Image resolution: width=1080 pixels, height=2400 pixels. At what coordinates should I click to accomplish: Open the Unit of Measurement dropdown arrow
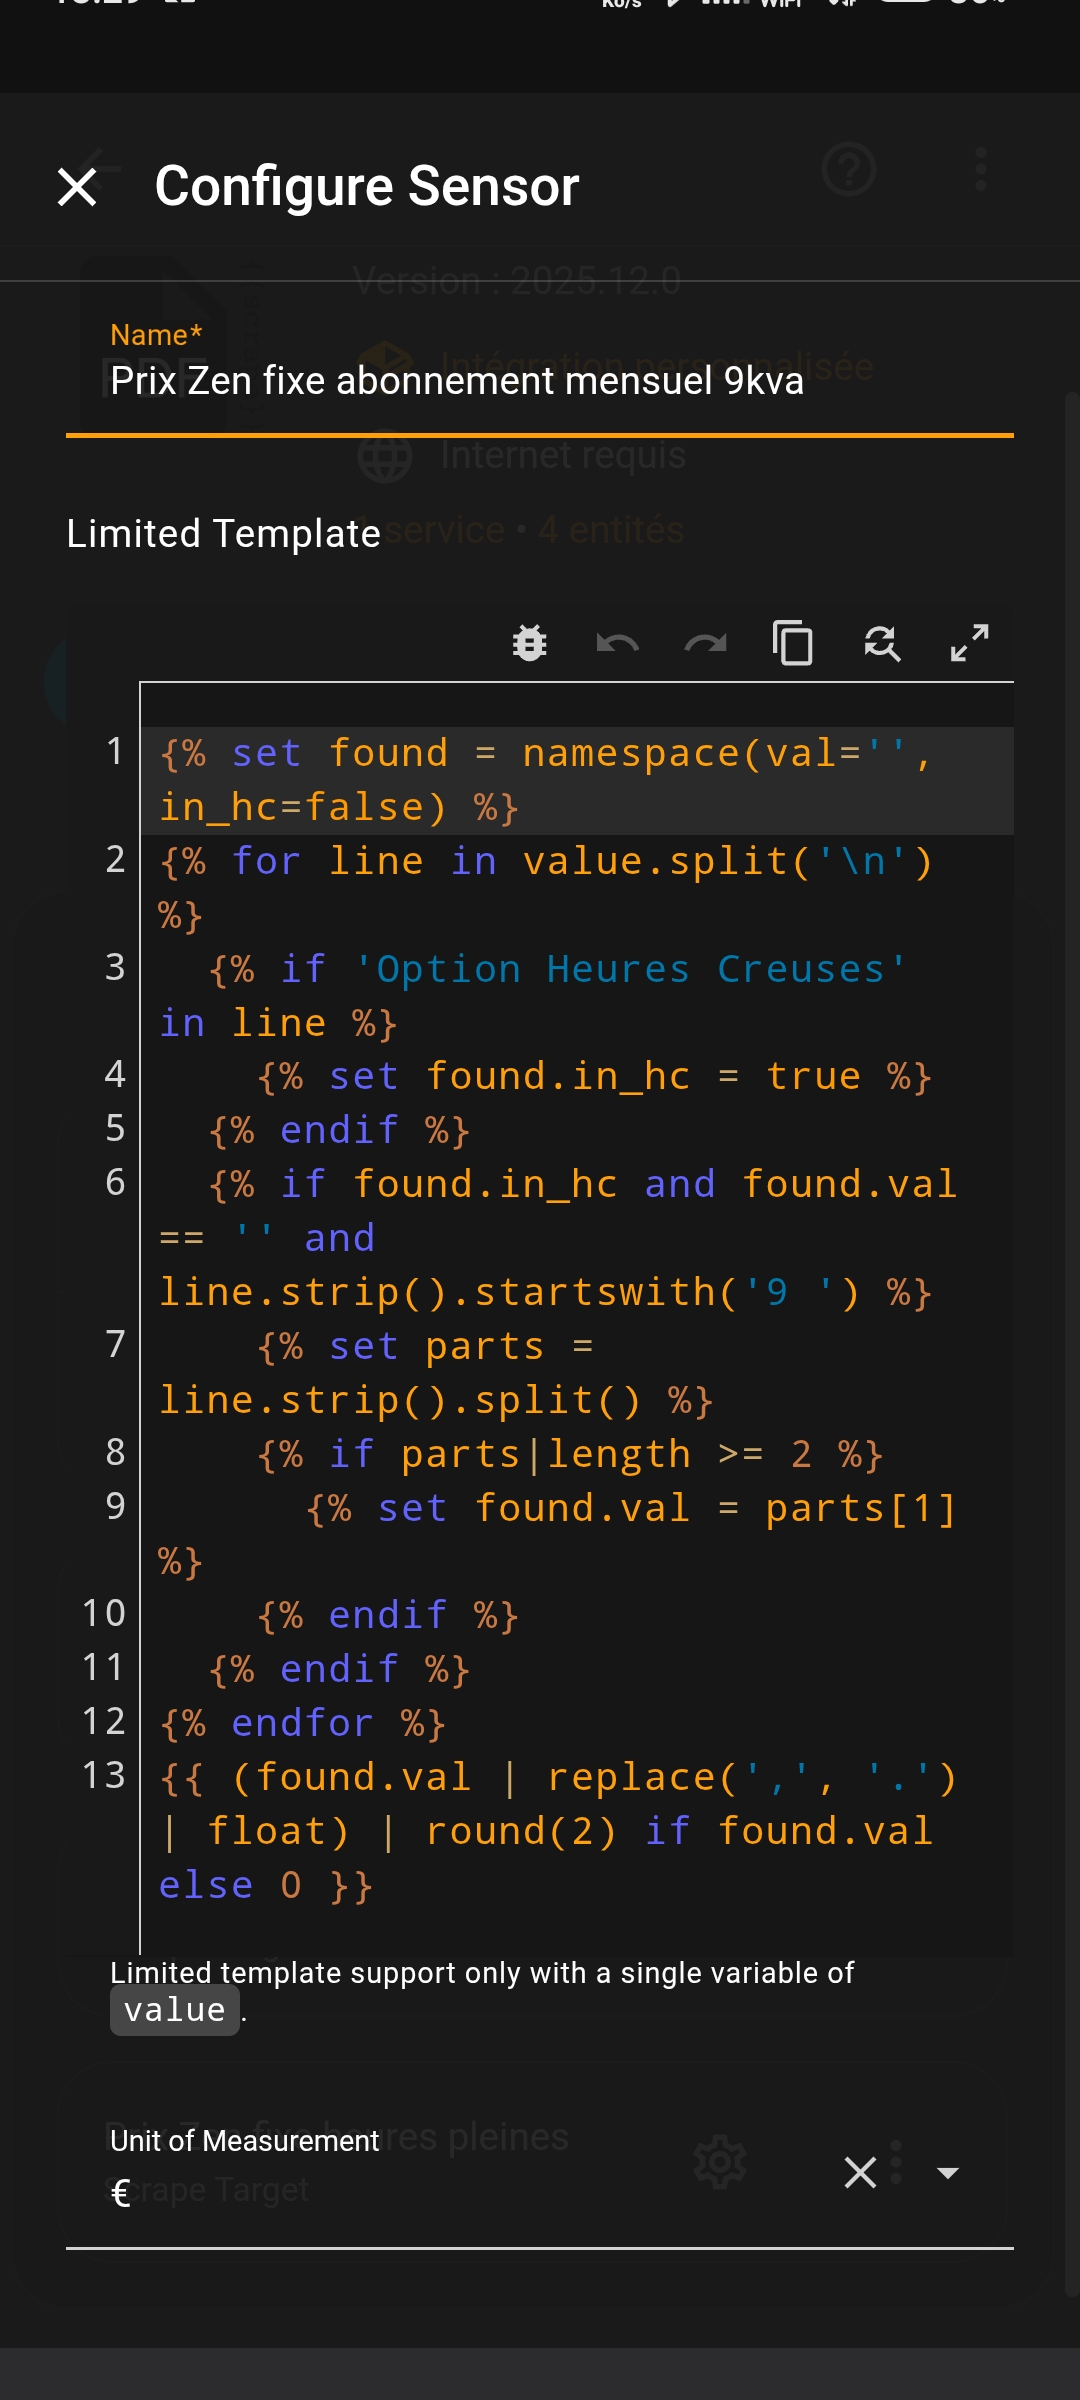coord(947,2172)
